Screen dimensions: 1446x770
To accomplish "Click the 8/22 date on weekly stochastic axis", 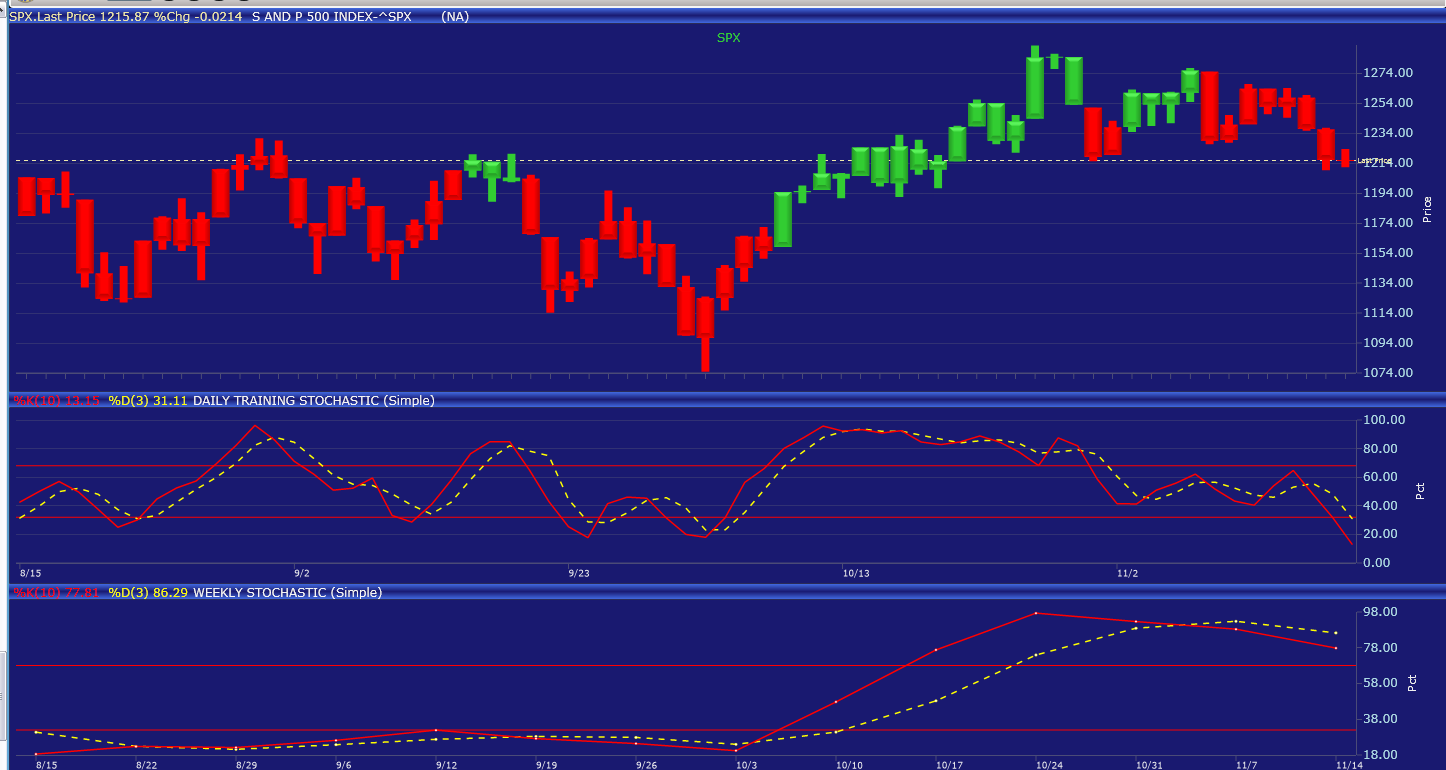I will click(x=146, y=765).
